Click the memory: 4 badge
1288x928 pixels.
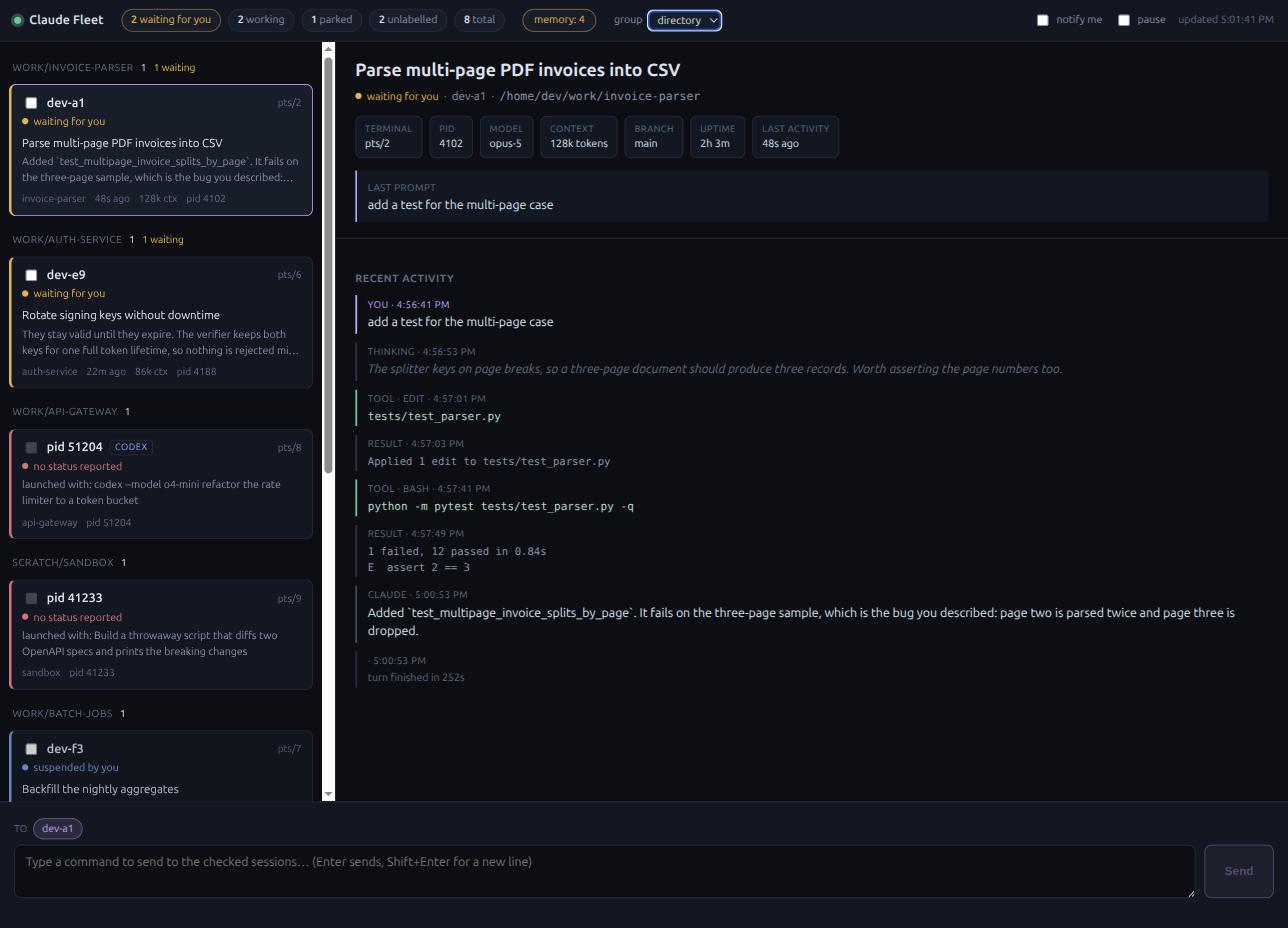click(x=559, y=20)
